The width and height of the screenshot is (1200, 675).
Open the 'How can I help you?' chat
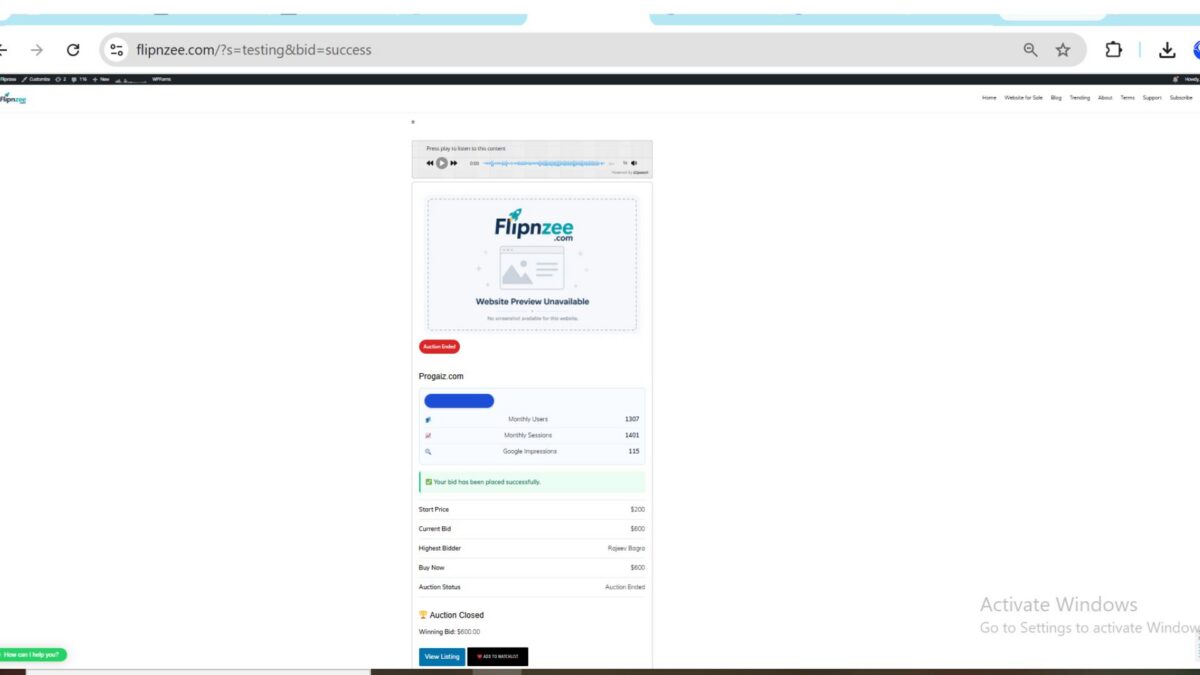(x=33, y=655)
